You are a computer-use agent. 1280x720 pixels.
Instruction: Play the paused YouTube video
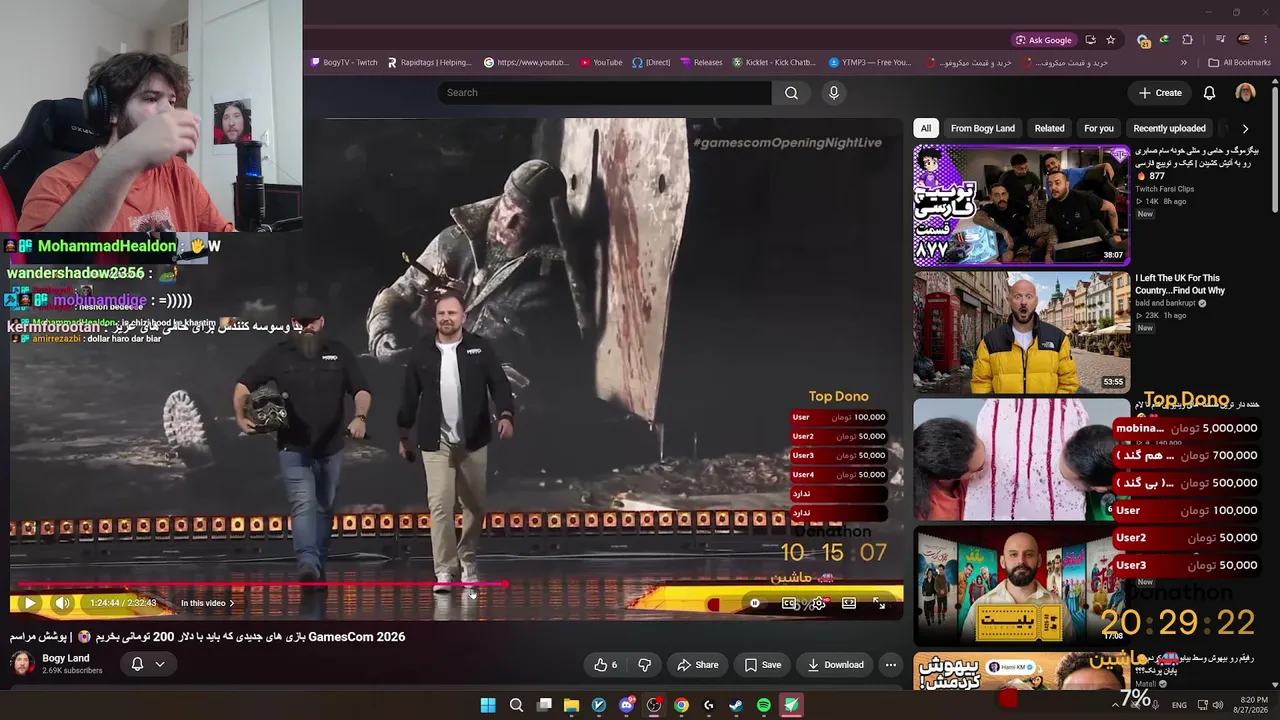[x=30, y=603]
